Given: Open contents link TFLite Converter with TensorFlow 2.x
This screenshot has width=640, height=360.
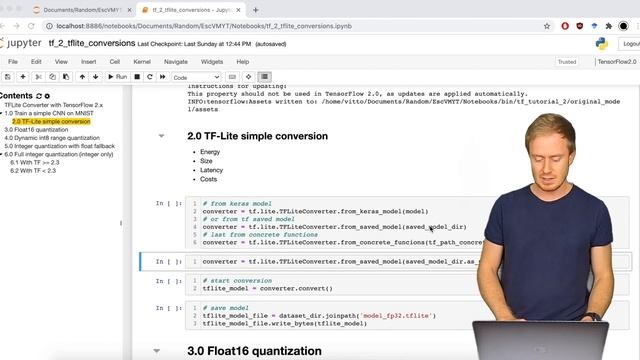Looking at the screenshot, I should tap(53, 105).
